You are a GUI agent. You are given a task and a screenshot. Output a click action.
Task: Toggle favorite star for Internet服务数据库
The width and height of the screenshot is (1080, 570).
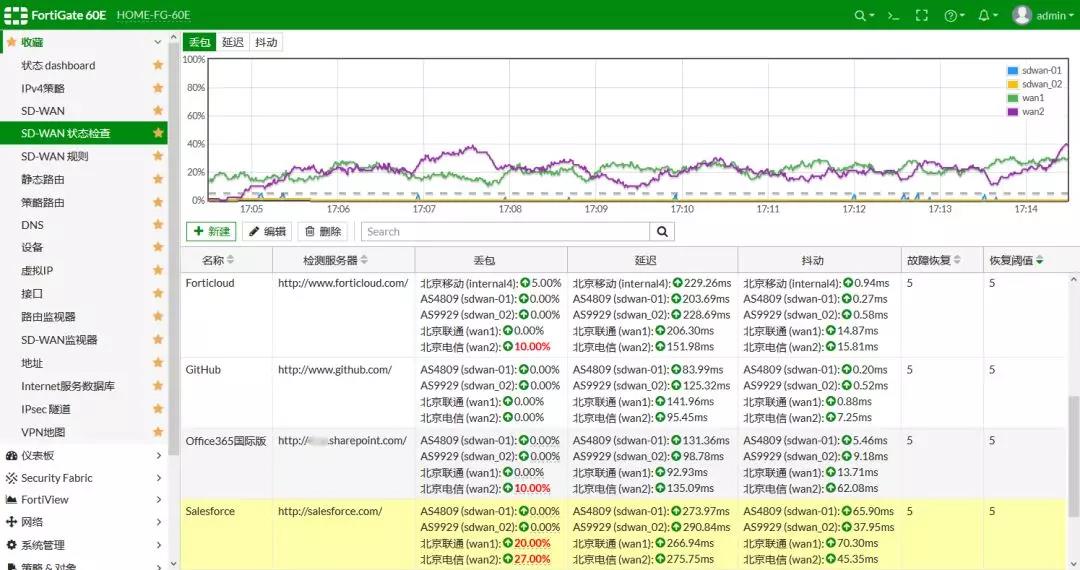coord(158,386)
